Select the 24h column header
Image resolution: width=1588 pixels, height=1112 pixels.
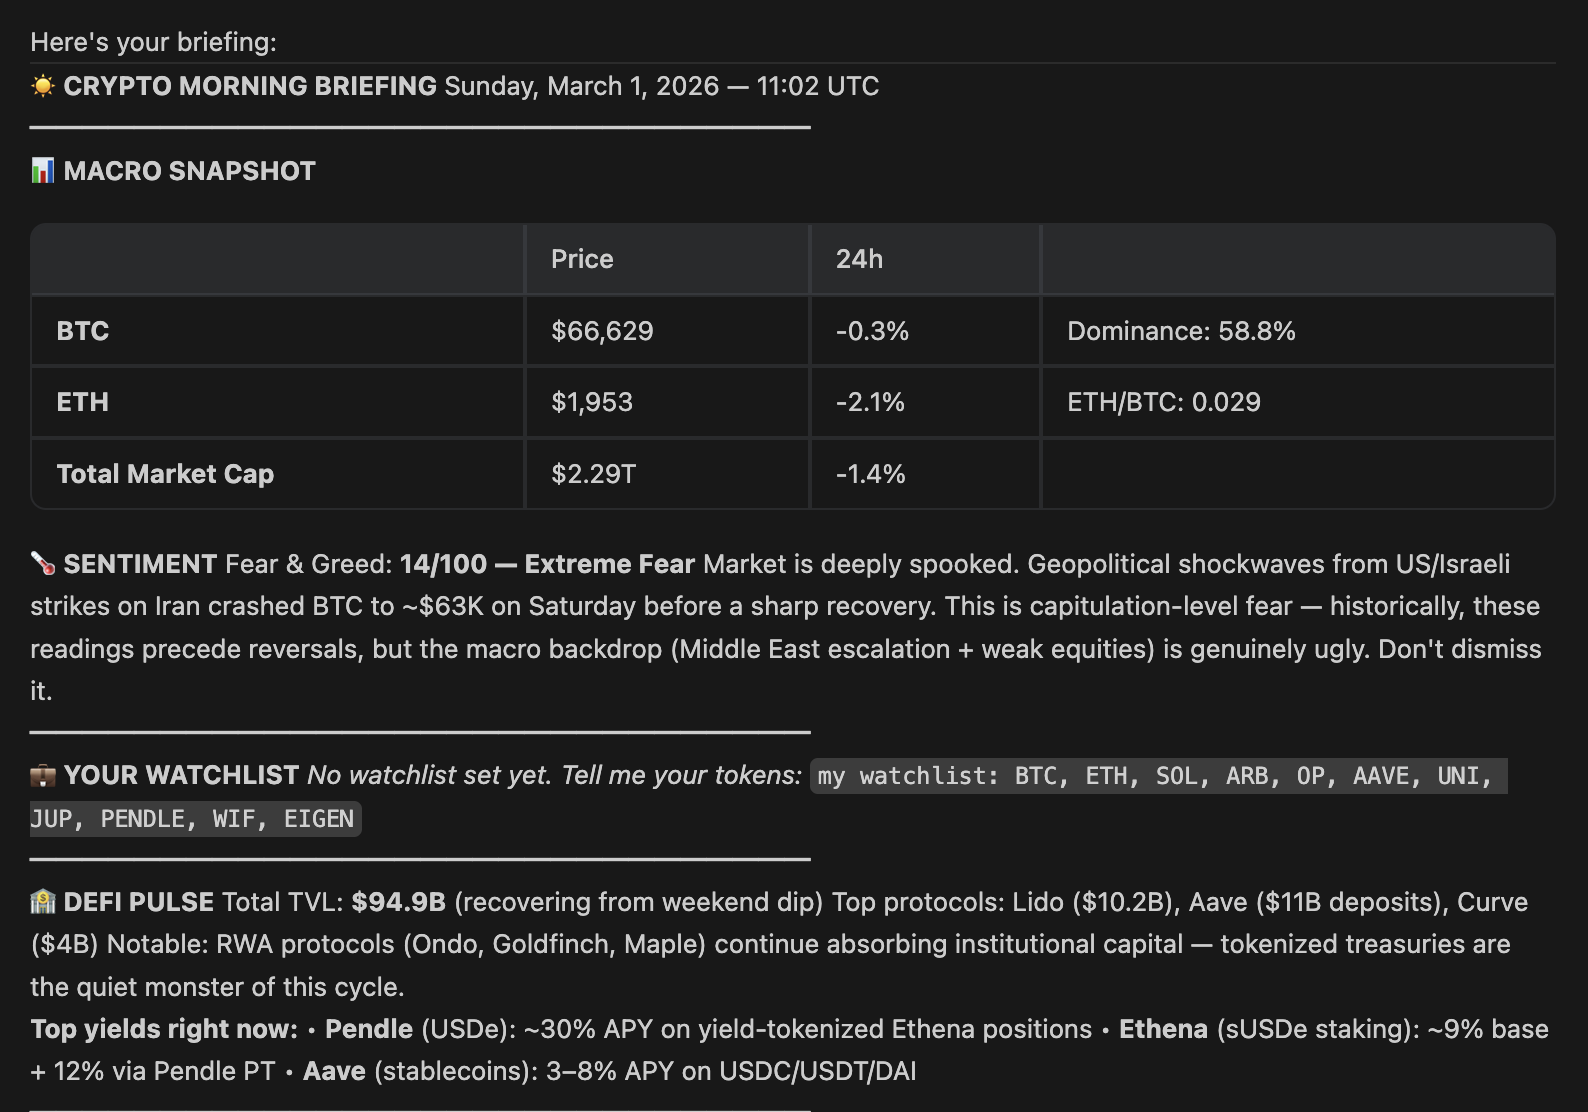tap(859, 259)
